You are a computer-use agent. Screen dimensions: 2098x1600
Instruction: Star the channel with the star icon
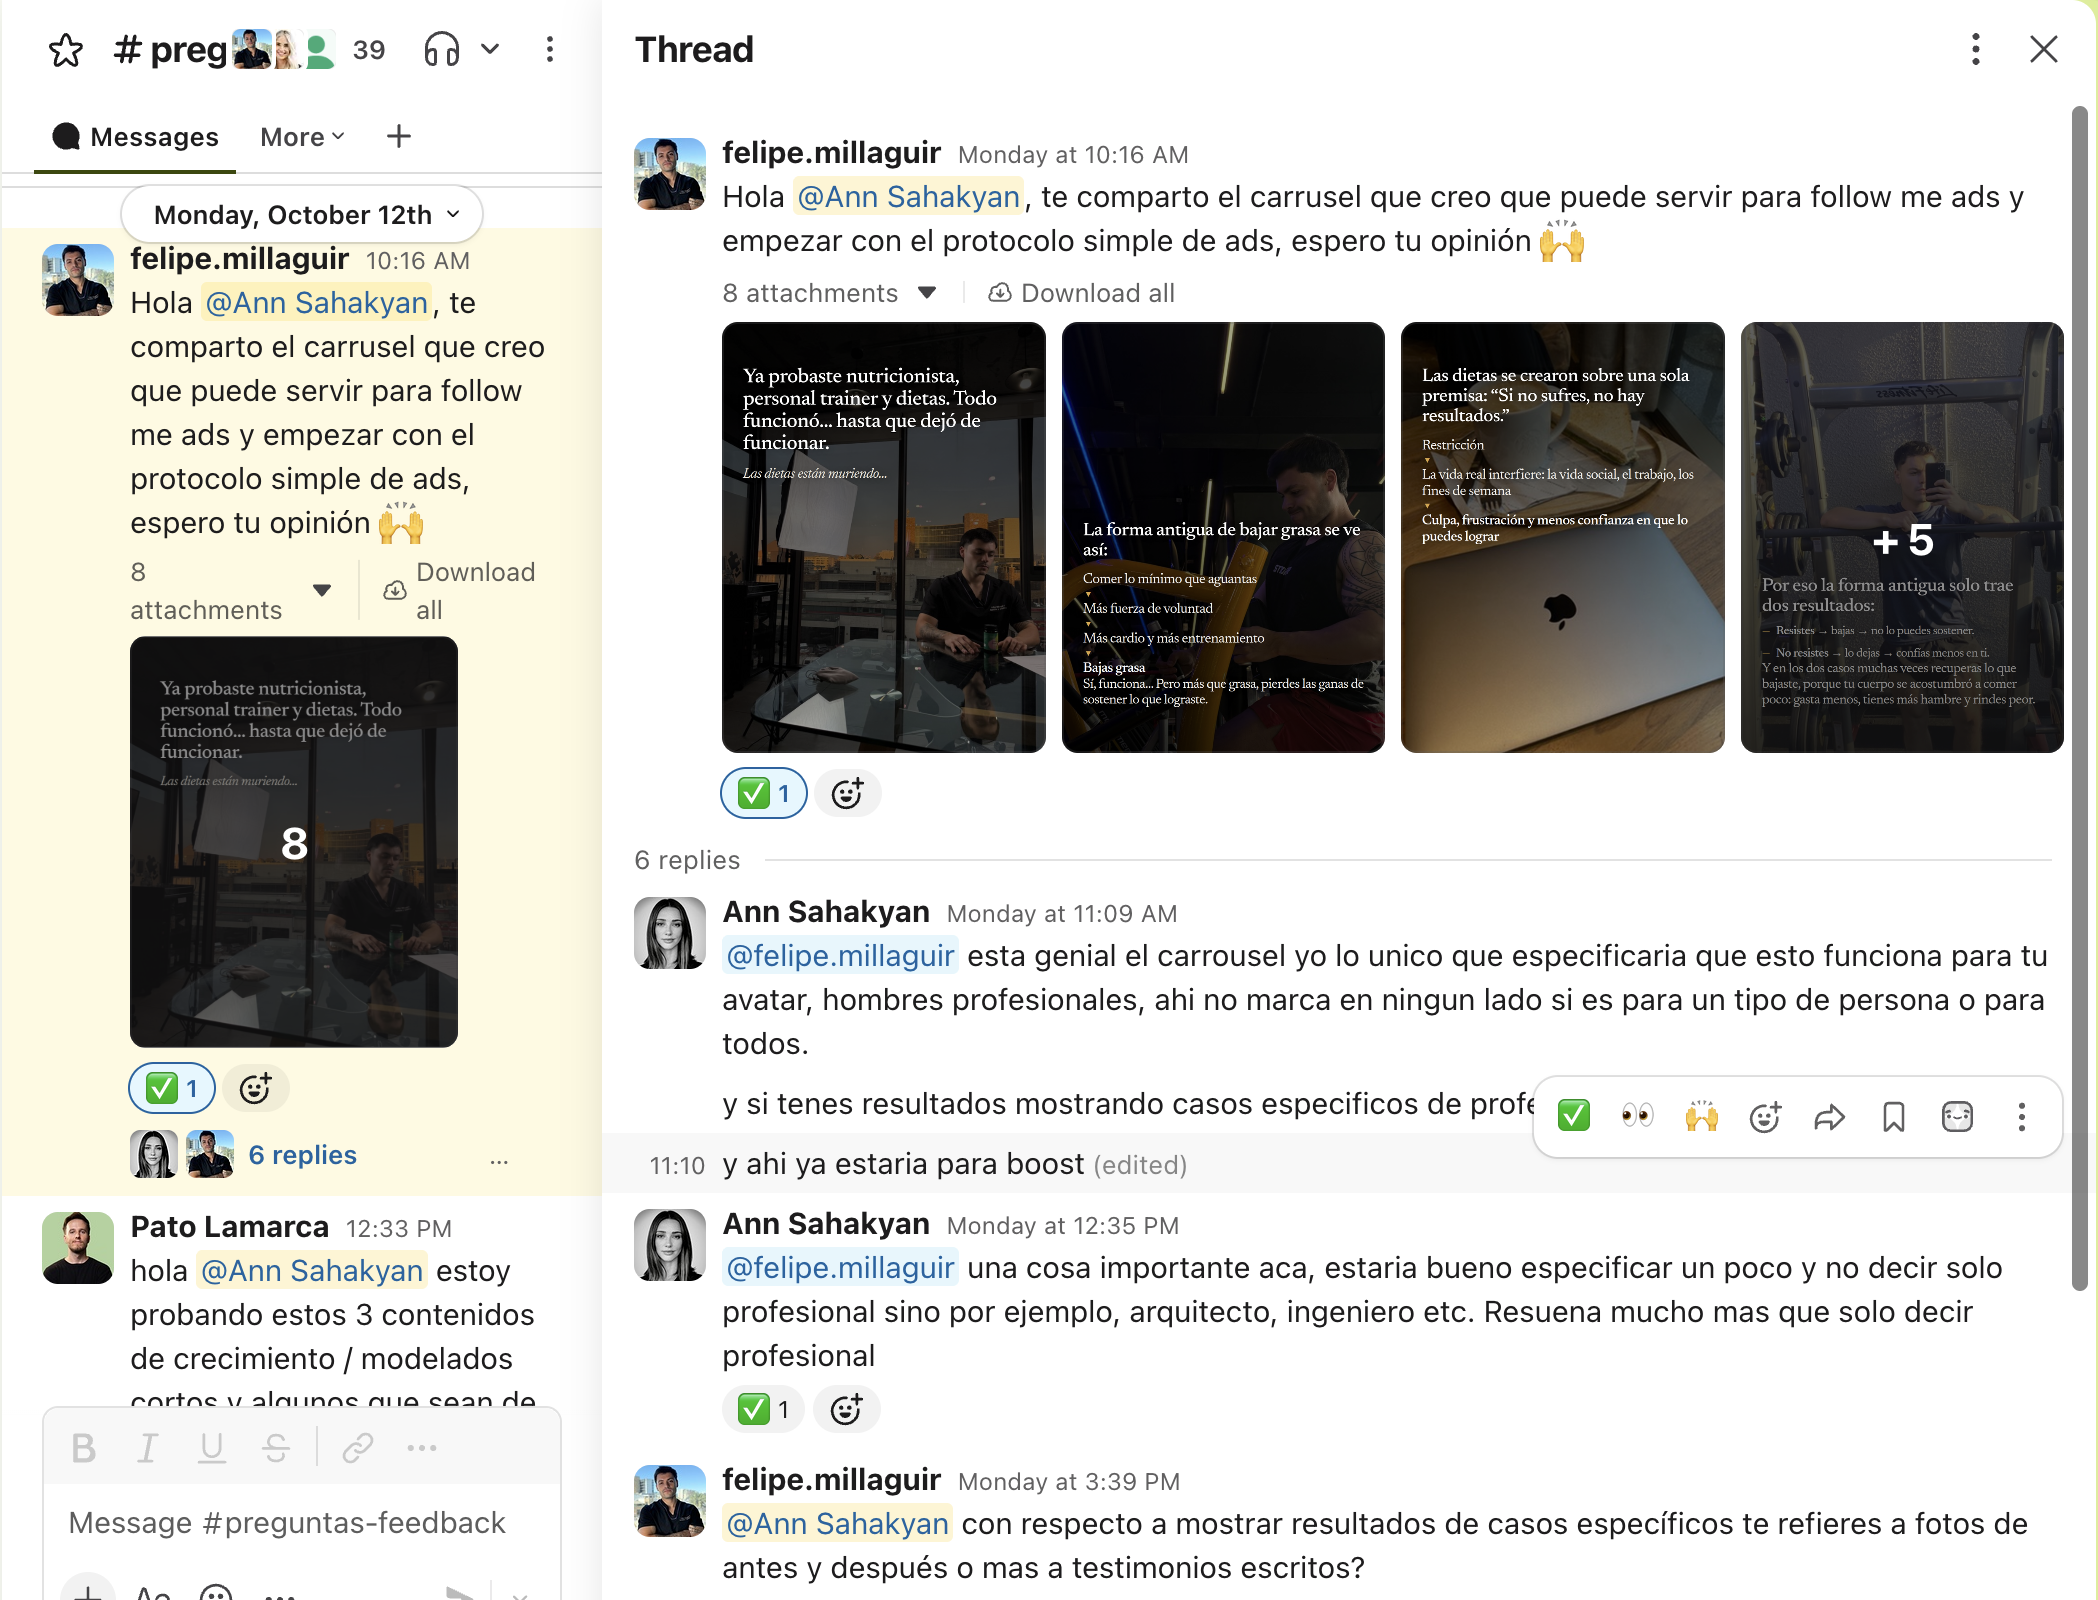point(66,50)
